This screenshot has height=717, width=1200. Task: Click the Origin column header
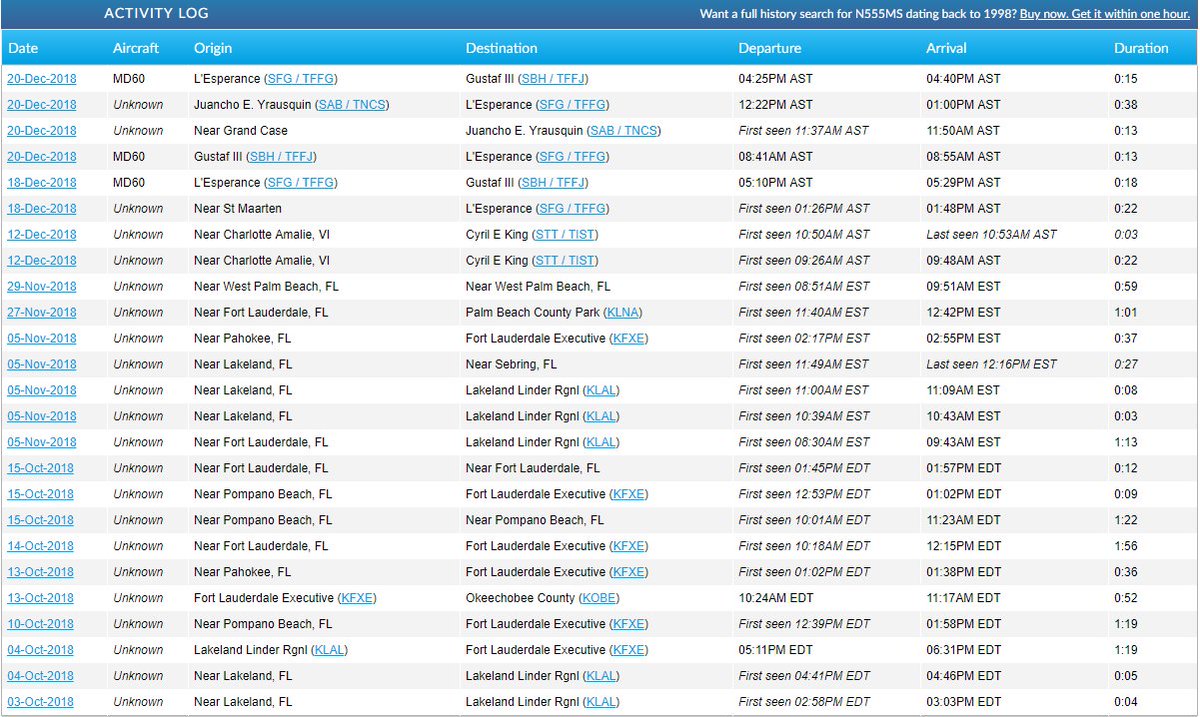(213, 48)
